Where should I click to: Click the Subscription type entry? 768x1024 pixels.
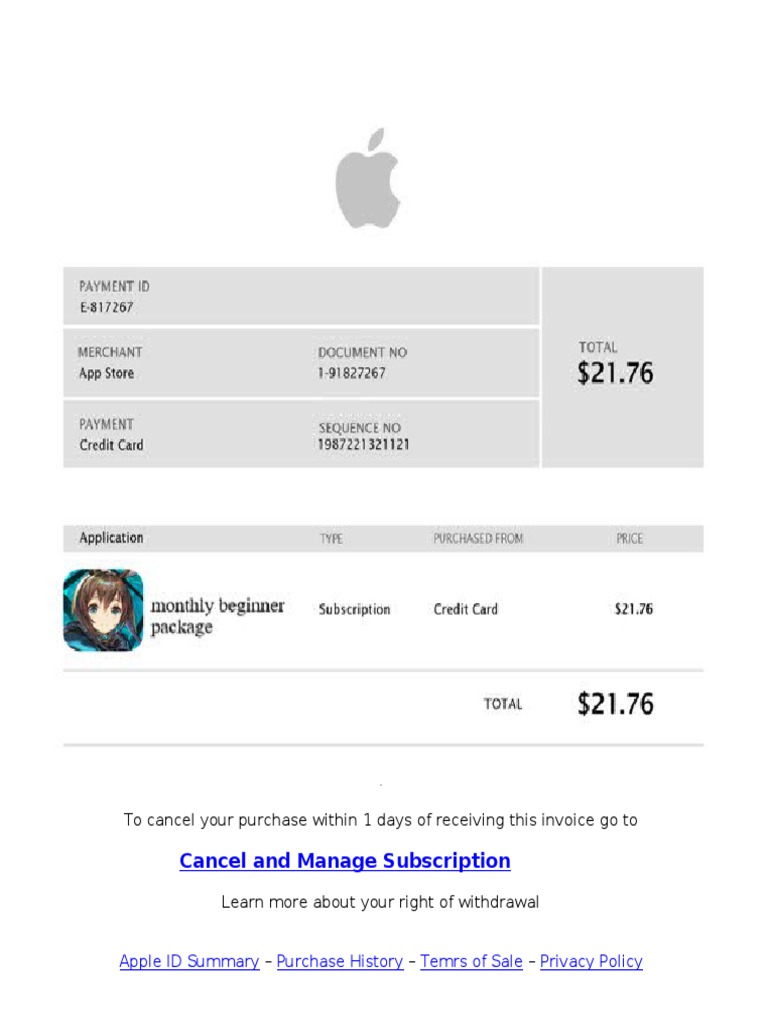pos(354,609)
